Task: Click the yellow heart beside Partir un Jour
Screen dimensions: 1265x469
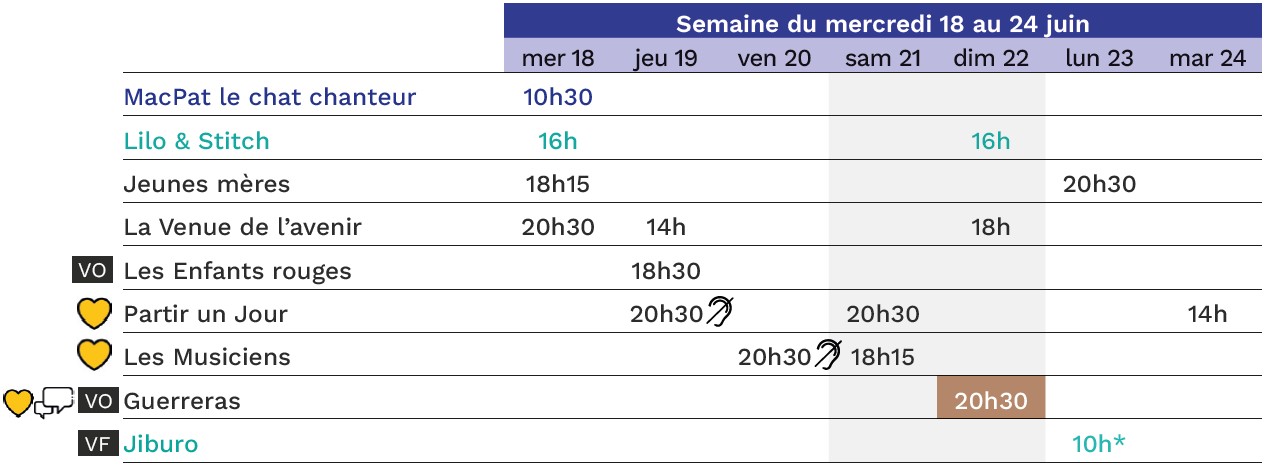Action: pos(94,314)
